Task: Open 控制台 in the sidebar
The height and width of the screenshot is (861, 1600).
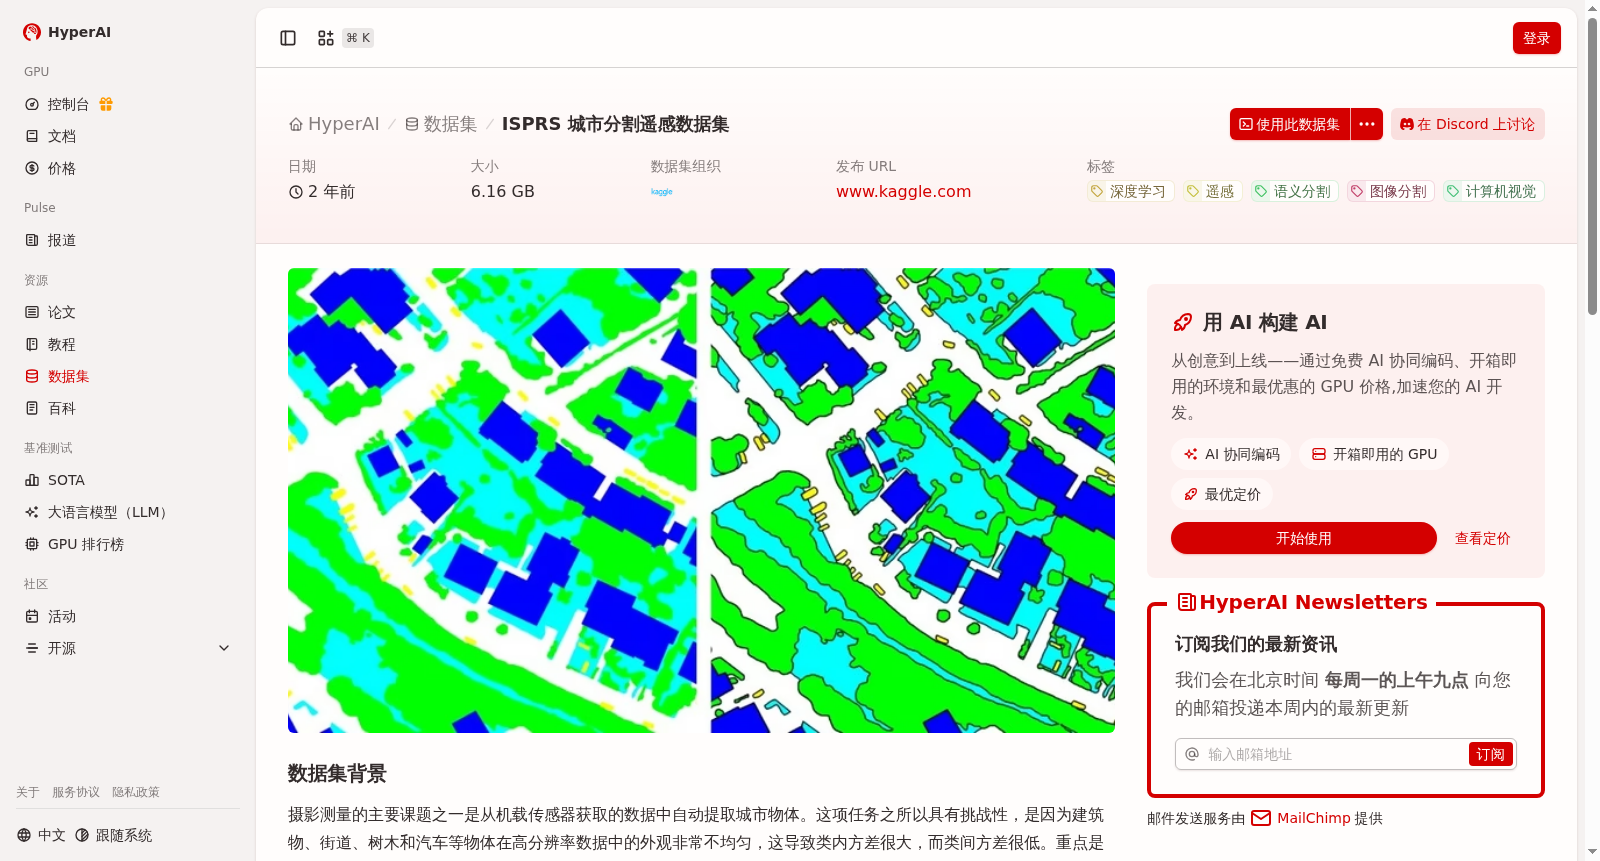Action: [x=68, y=104]
